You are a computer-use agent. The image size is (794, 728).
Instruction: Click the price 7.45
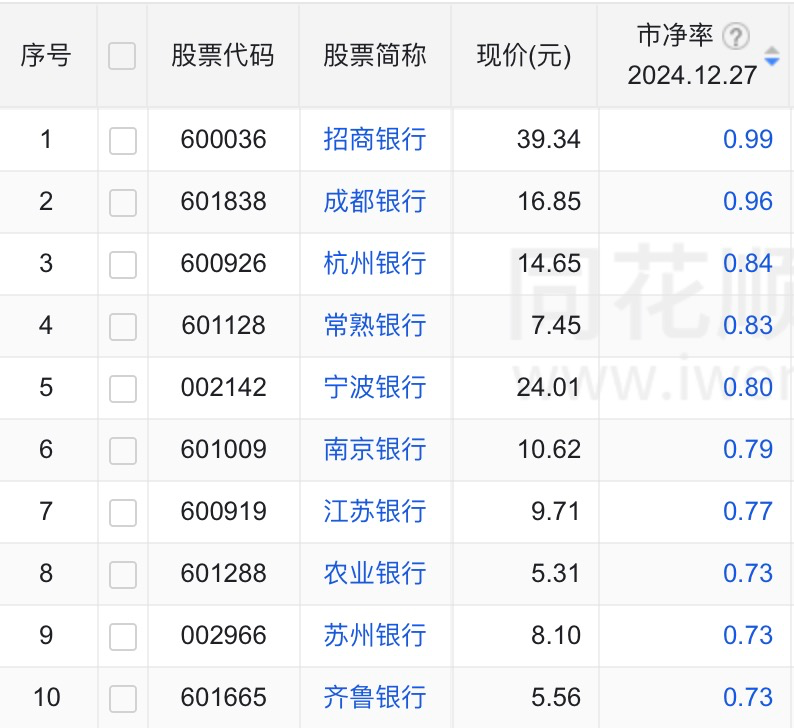pyautogui.click(x=556, y=326)
